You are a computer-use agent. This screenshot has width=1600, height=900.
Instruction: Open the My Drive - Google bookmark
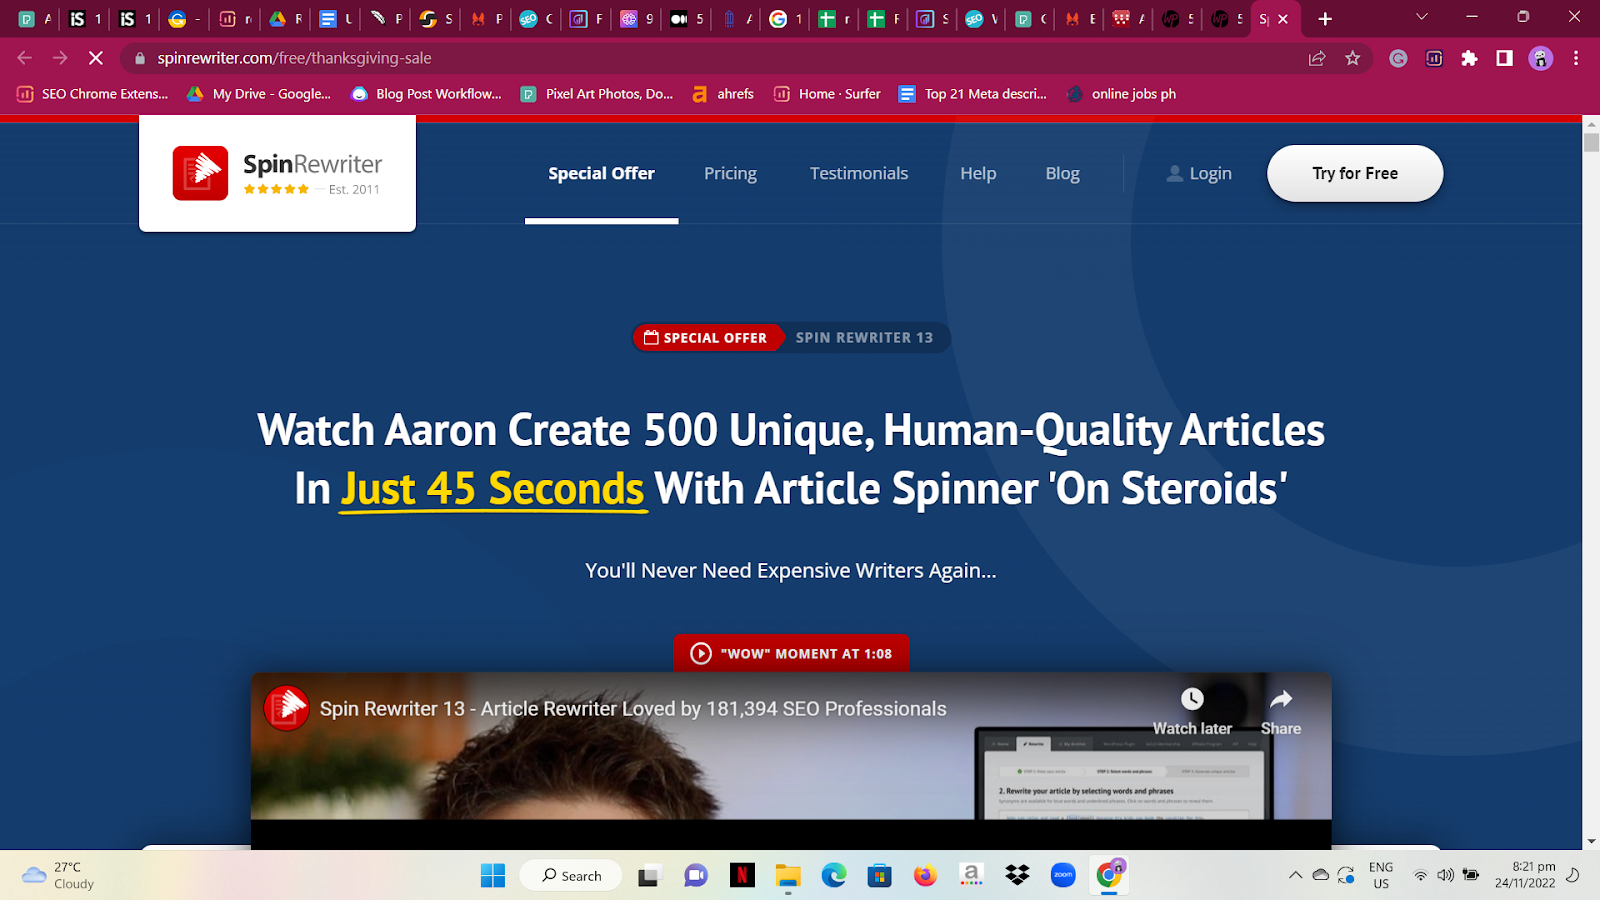point(259,94)
